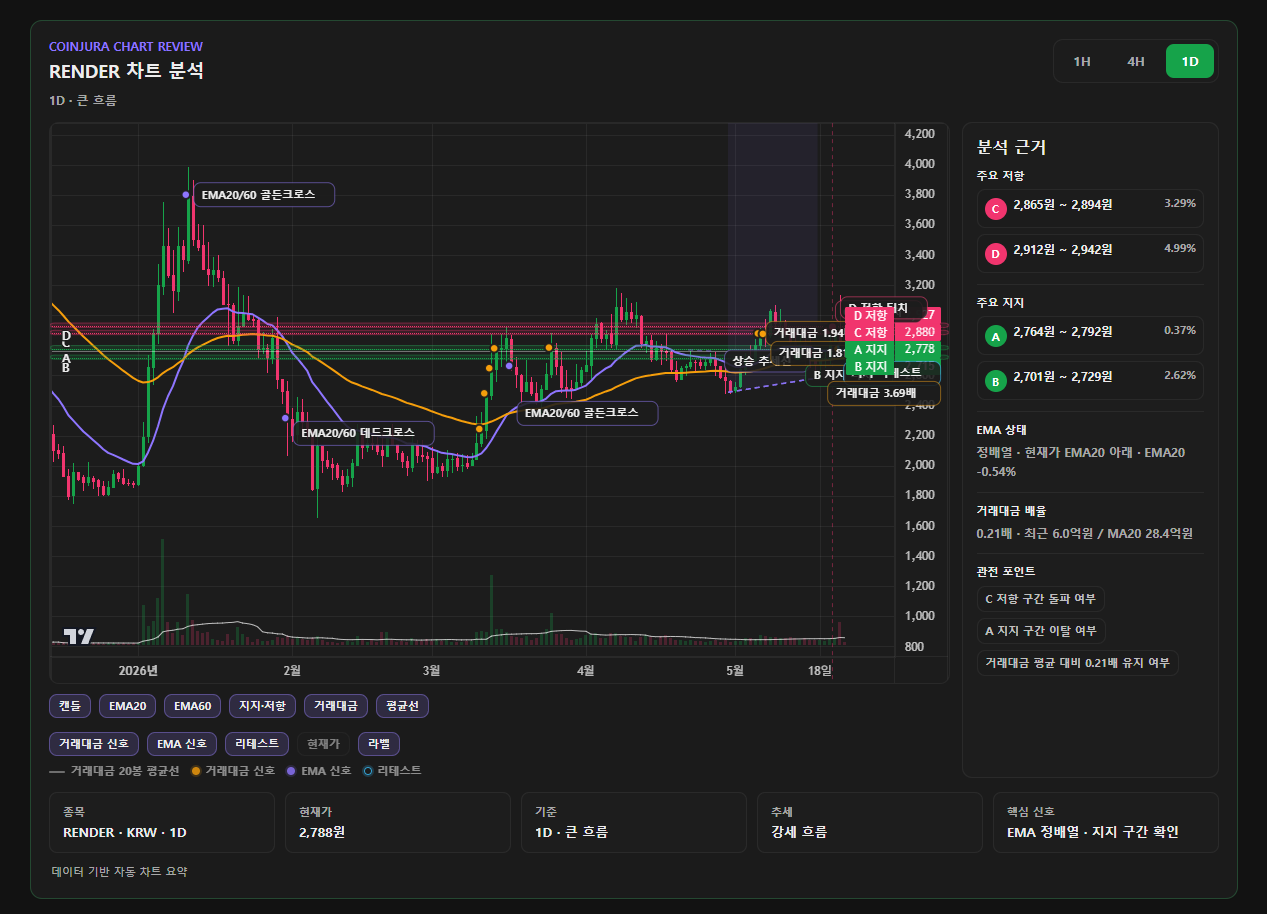1267x914 pixels.
Task: Click the 2월 date label on time axis
Action: 292,670
